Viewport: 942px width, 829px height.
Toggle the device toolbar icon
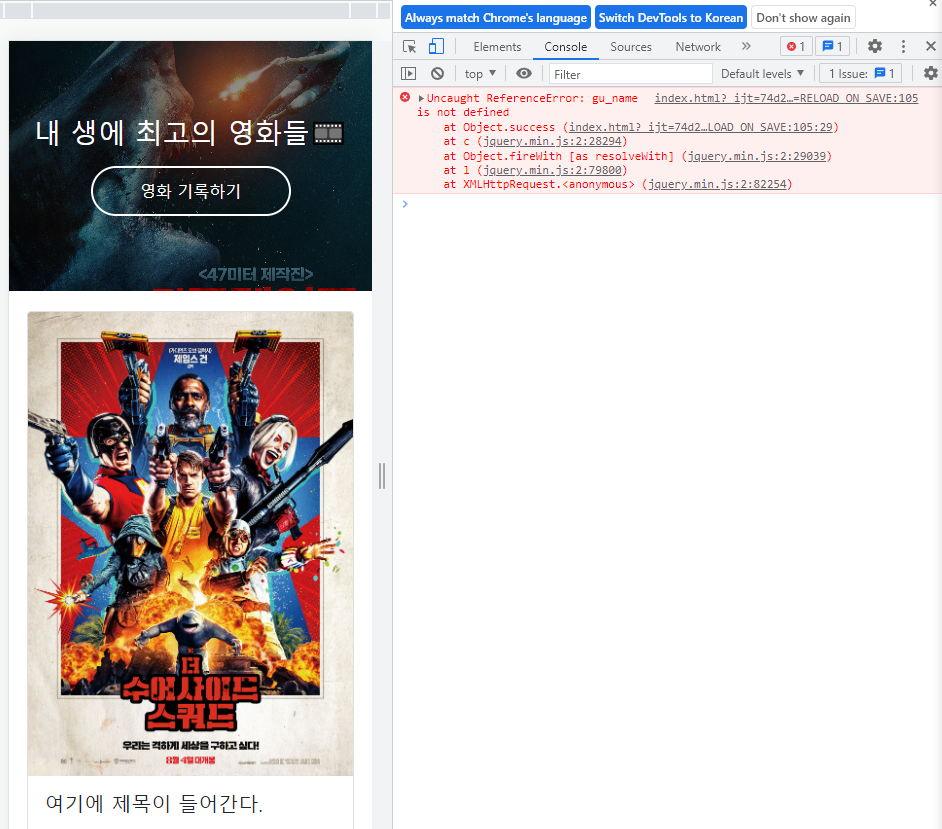(x=436, y=46)
